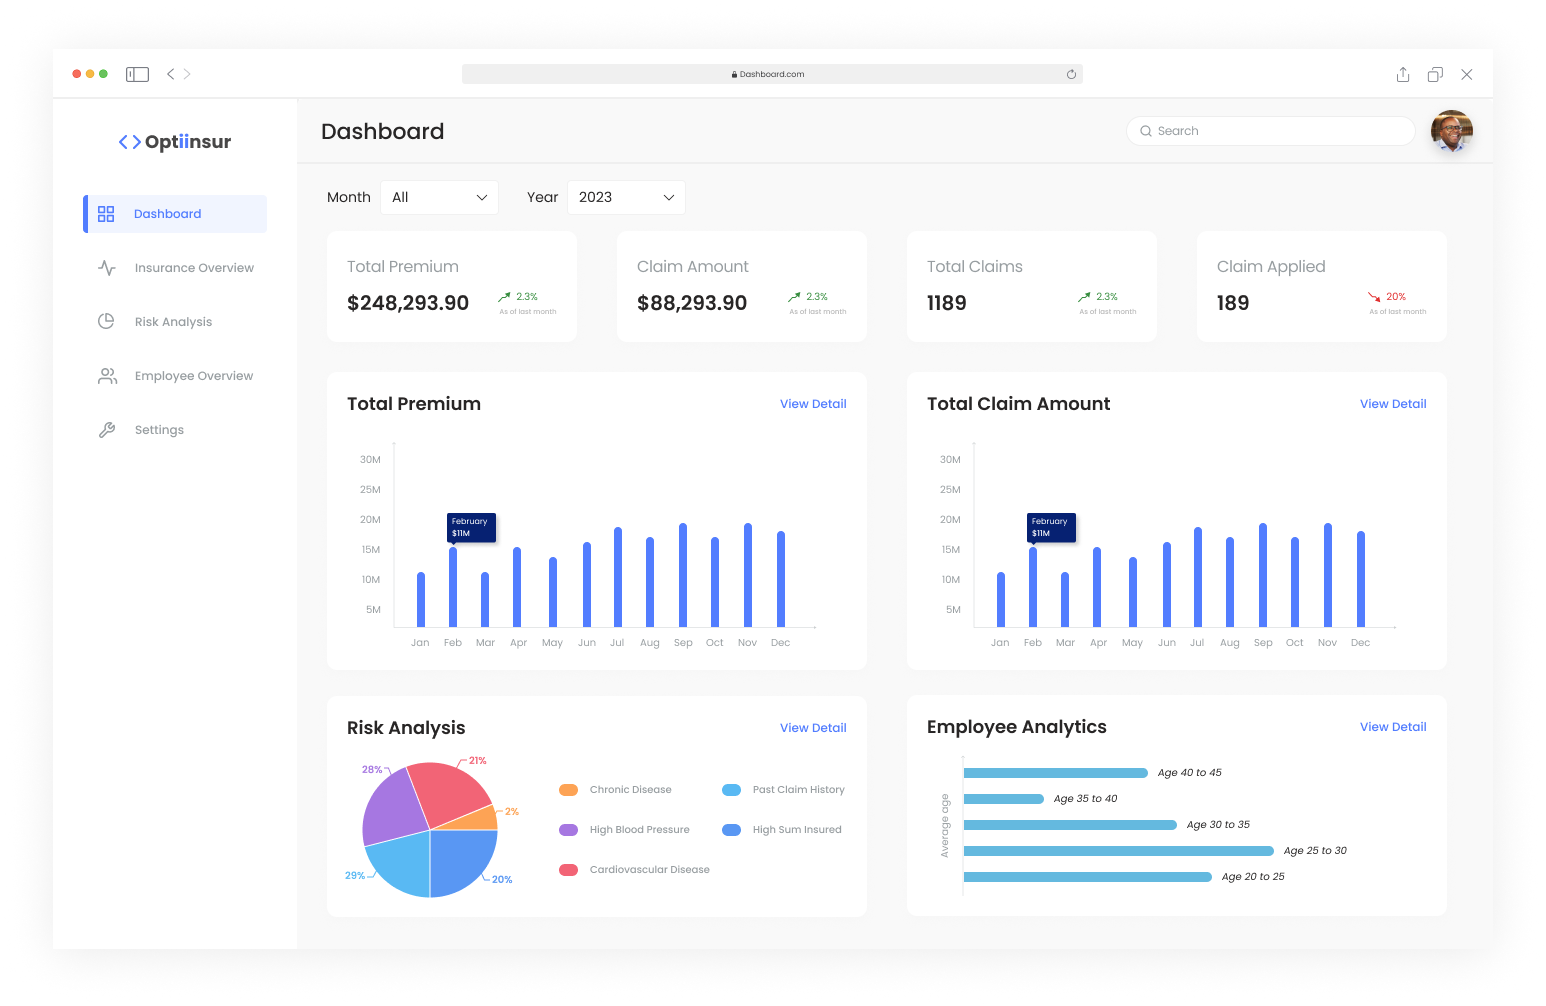Viewport: 1546px width, 1006px height.
Task: Go back with browser back arrow
Action: 171,74
